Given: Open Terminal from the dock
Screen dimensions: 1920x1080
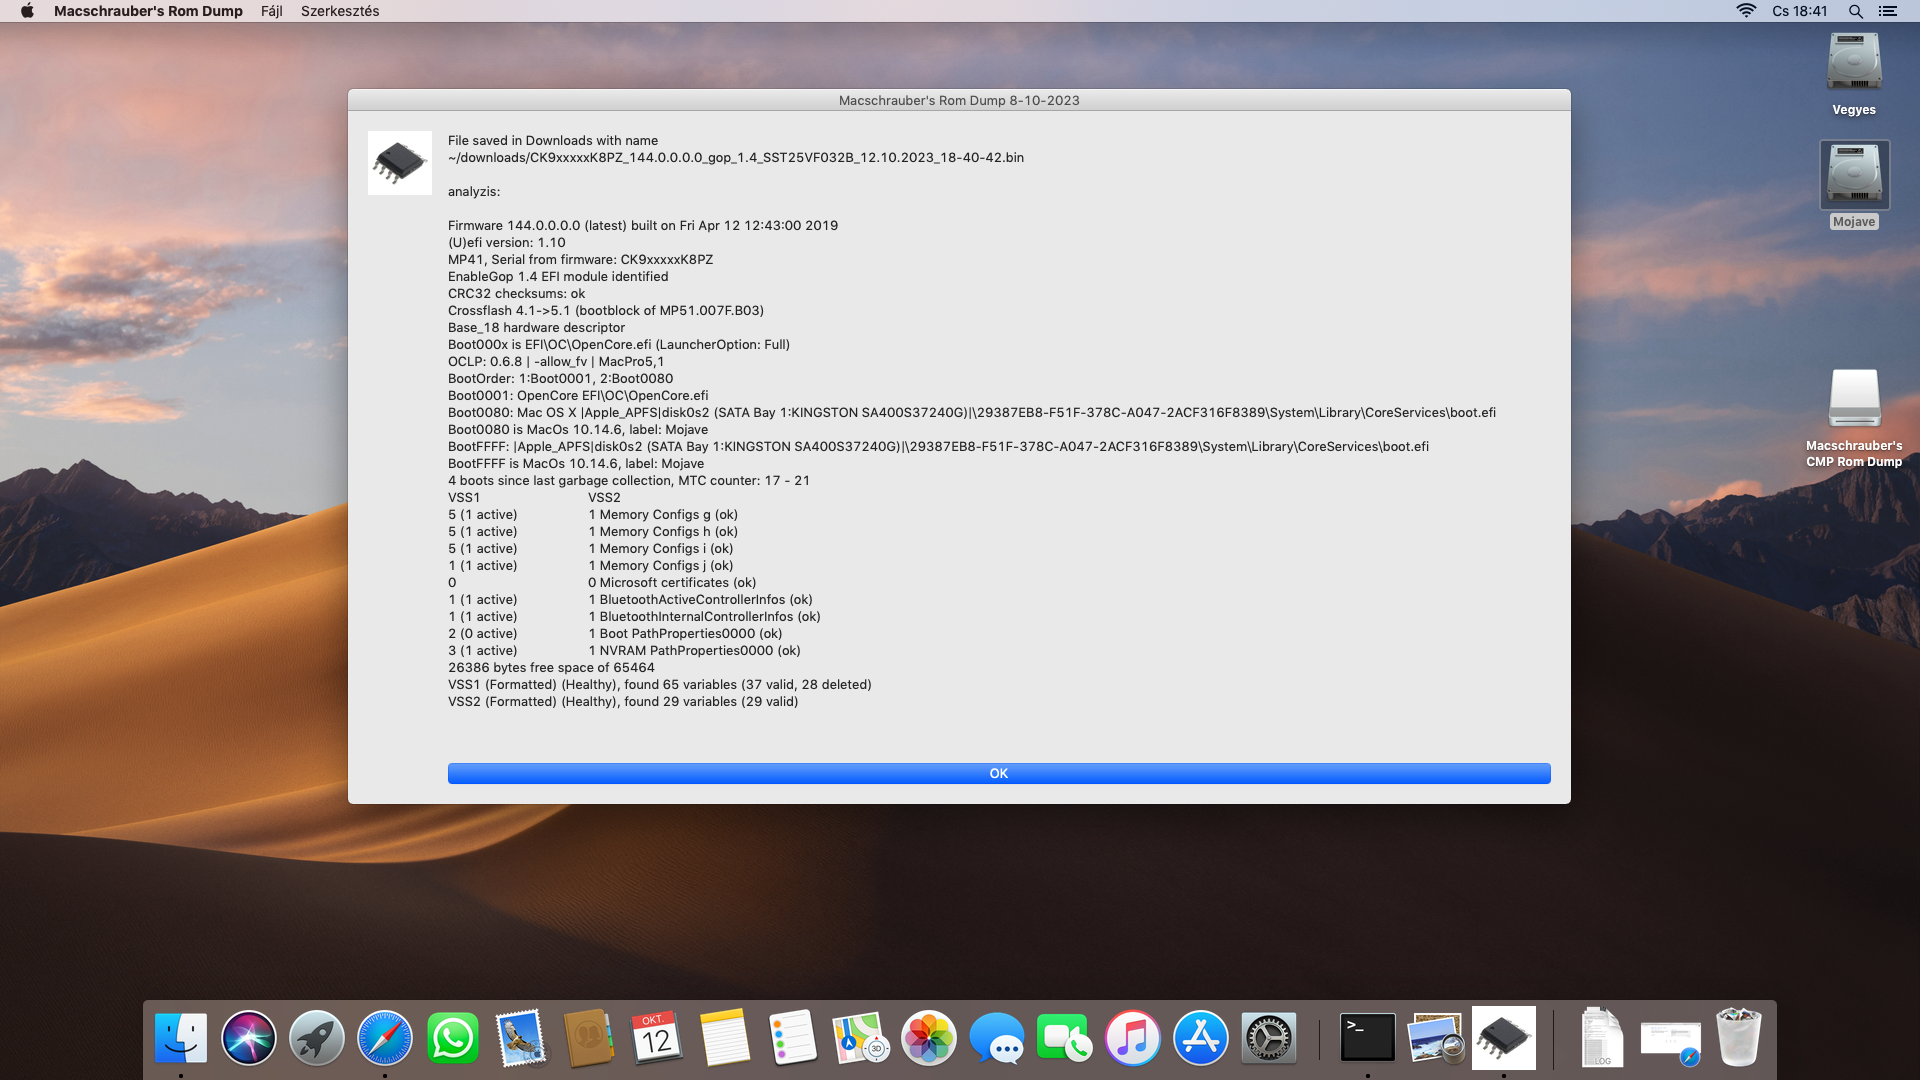Looking at the screenshot, I should pyautogui.click(x=1367, y=1038).
